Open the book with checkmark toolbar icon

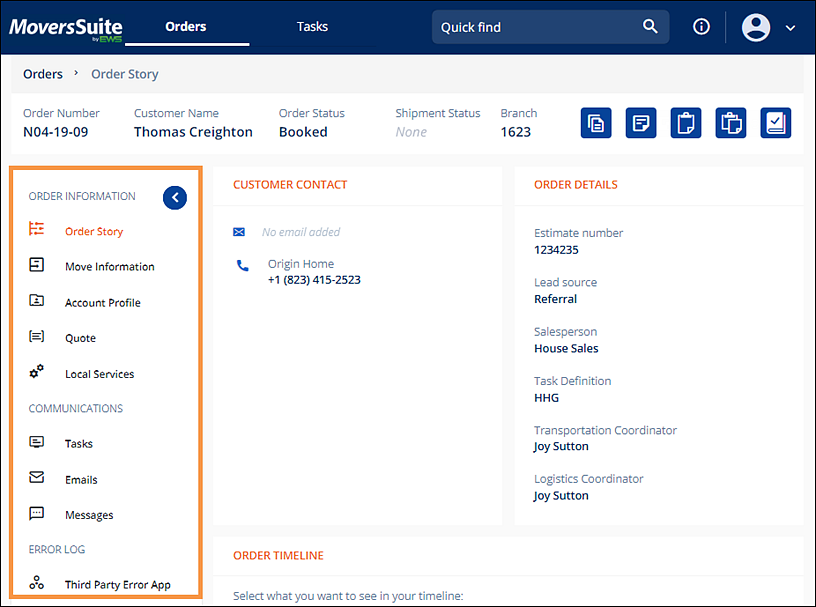pyautogui.click(x=776, y=122)
